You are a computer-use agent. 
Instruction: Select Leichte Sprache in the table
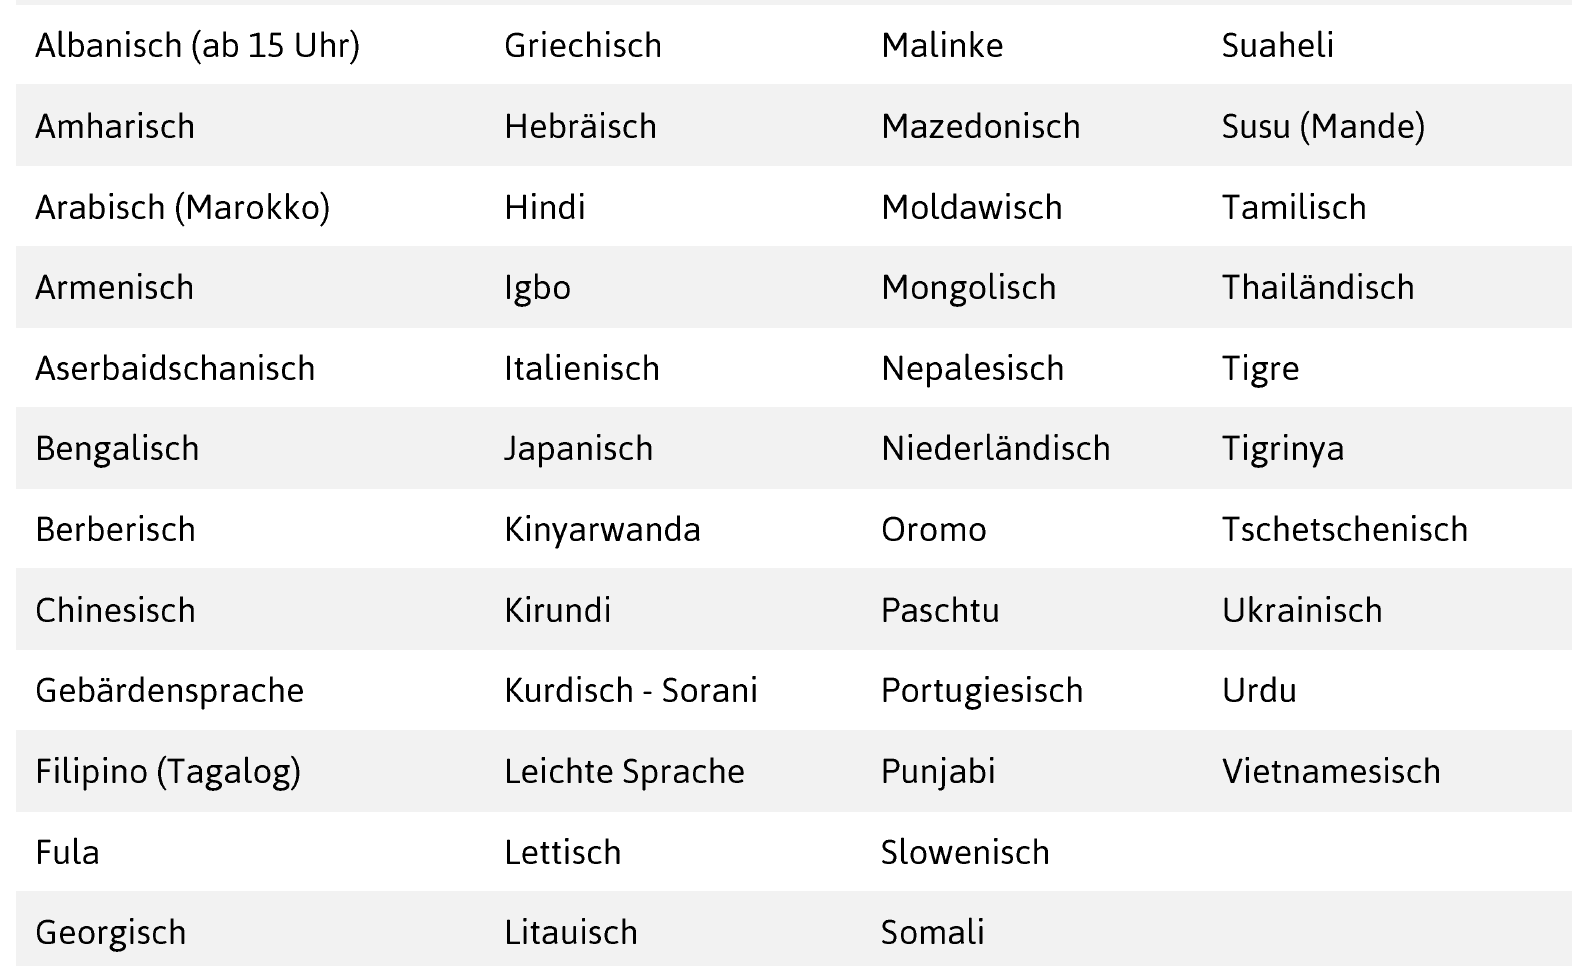[624, 772]
